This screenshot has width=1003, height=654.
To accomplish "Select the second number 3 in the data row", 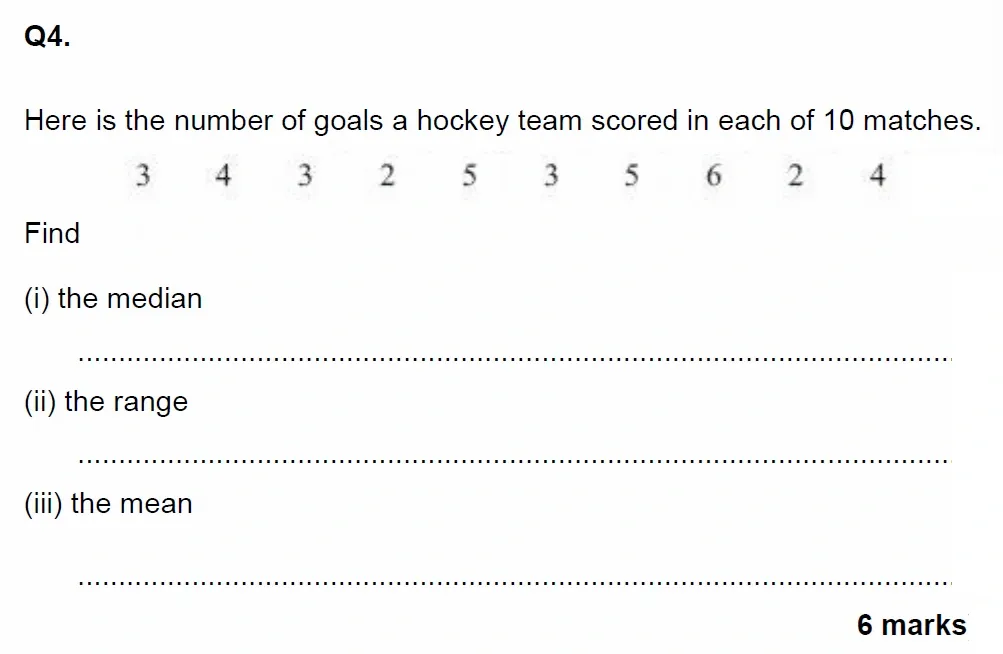I will pyautogui.click(x=305, y=177).
